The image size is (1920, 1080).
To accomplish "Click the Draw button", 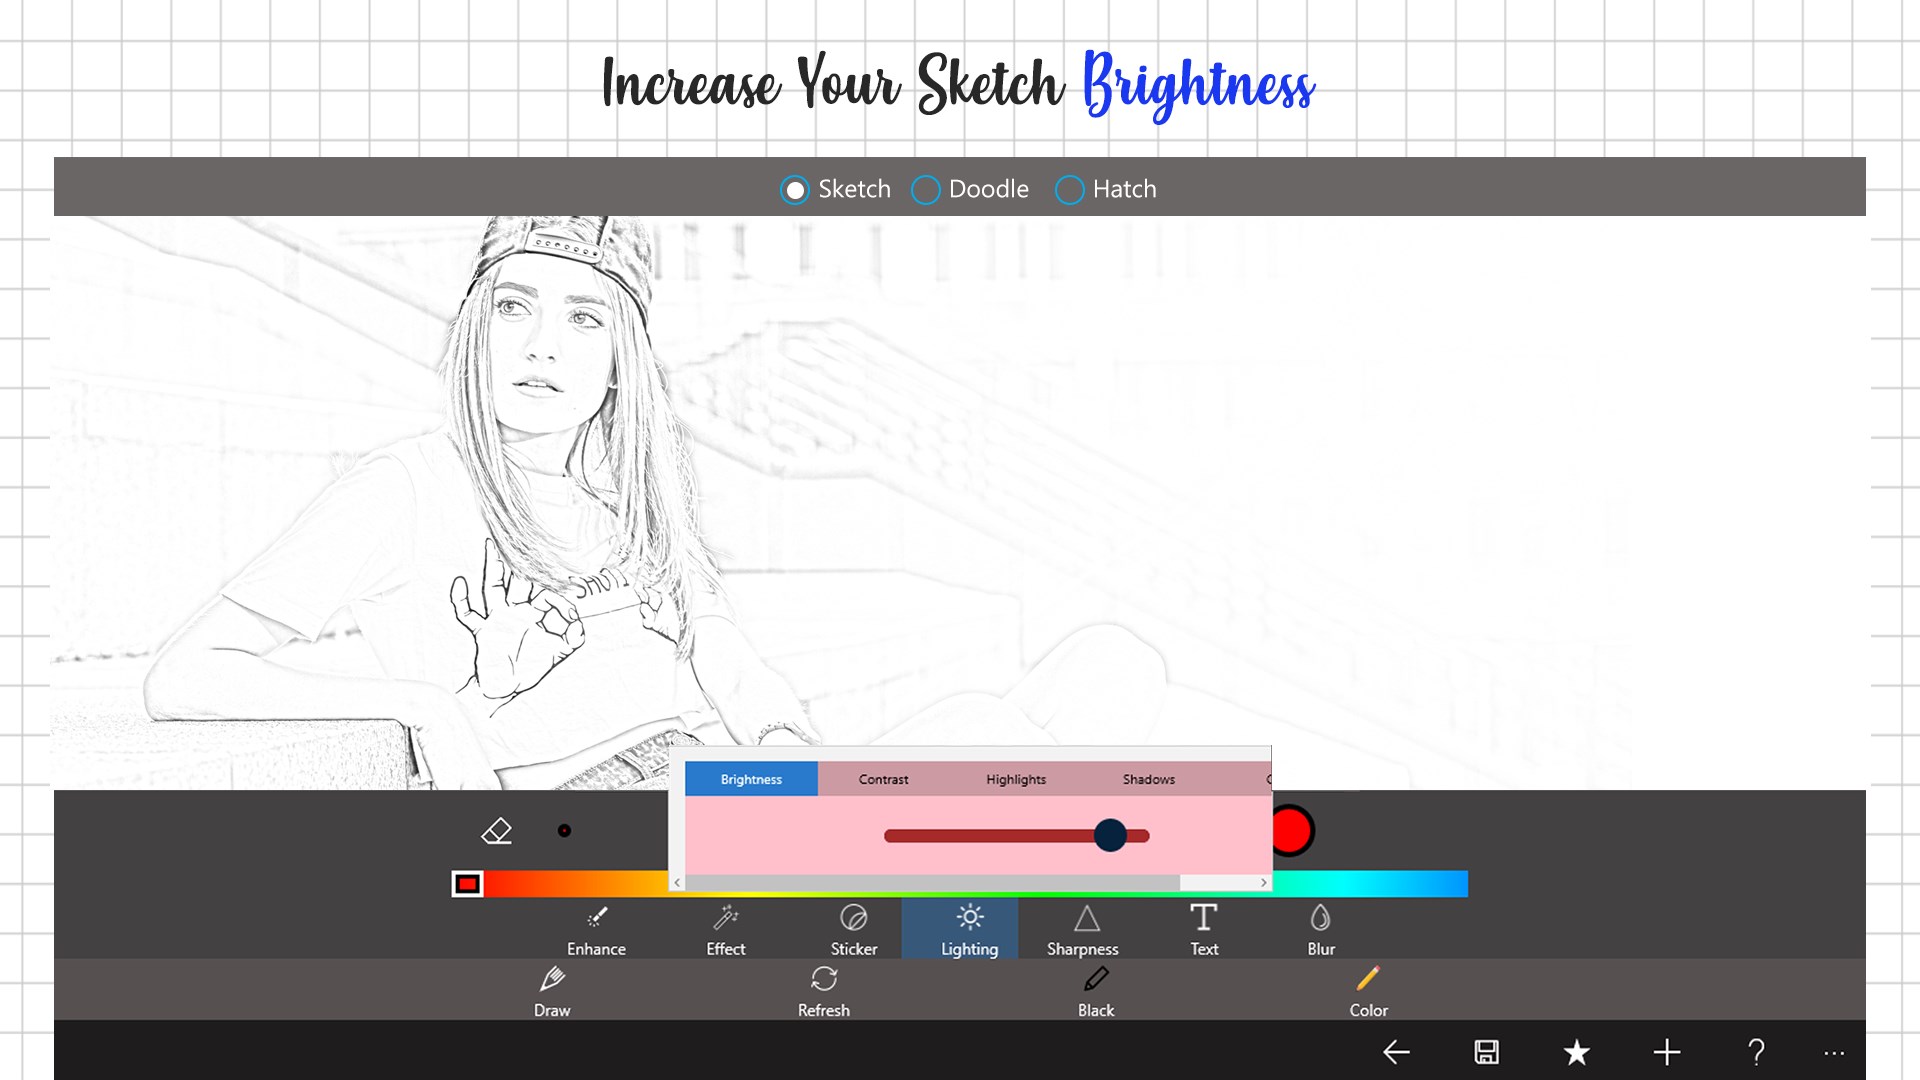I will click(x=552, y=990).
